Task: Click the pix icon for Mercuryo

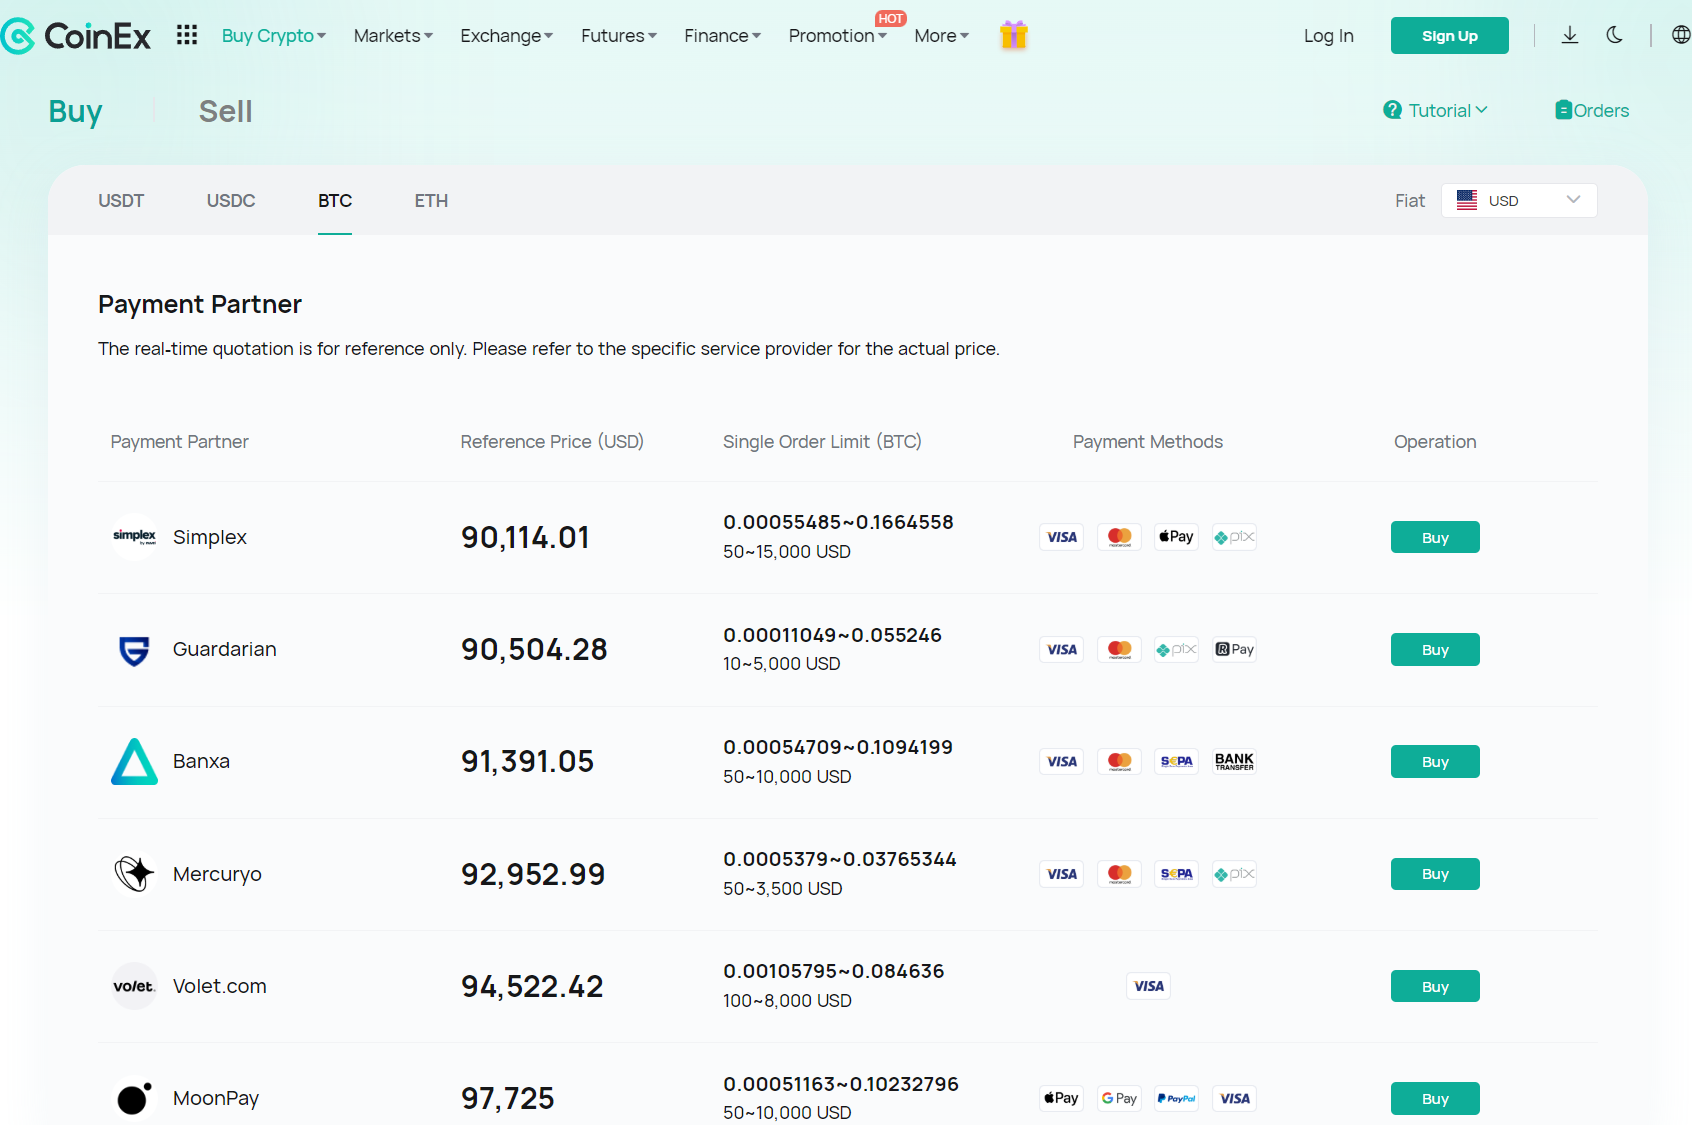Action: coord(1233,873)
